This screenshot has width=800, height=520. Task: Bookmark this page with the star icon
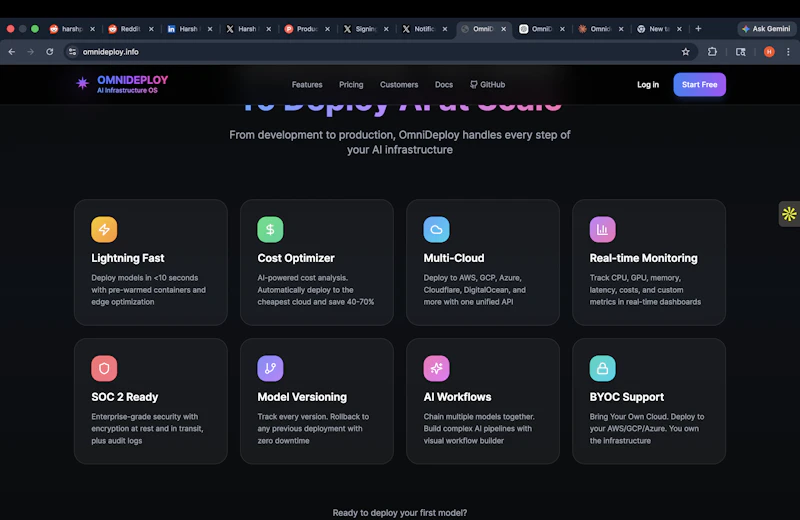click(x=686, y=52)
